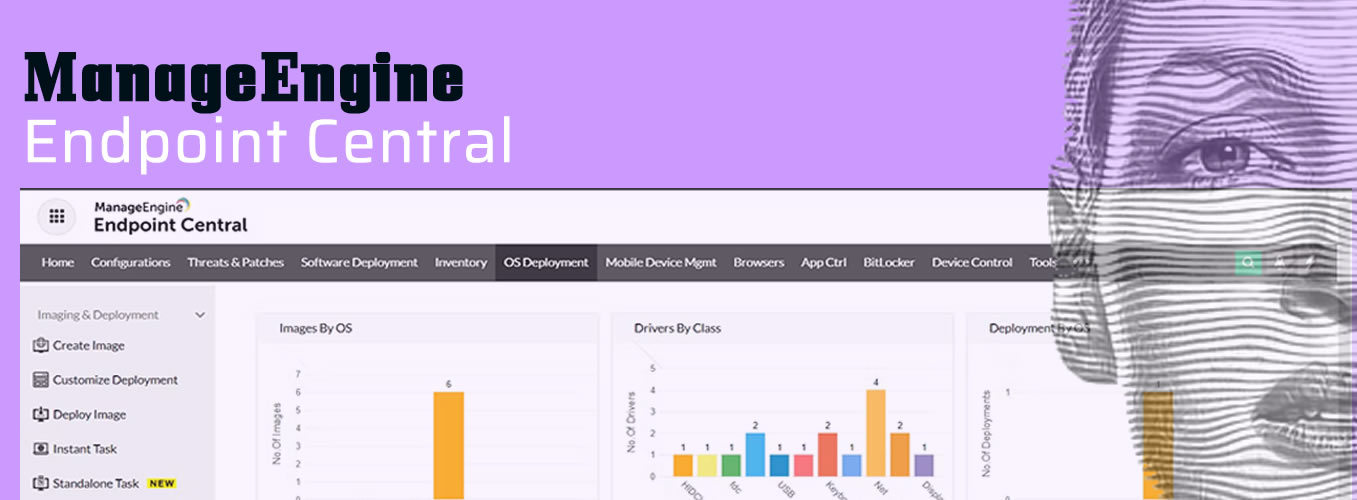This screenshot has height=500, width=1357.
Task: Open the Instant Task link
Action: tap(85, 449)
